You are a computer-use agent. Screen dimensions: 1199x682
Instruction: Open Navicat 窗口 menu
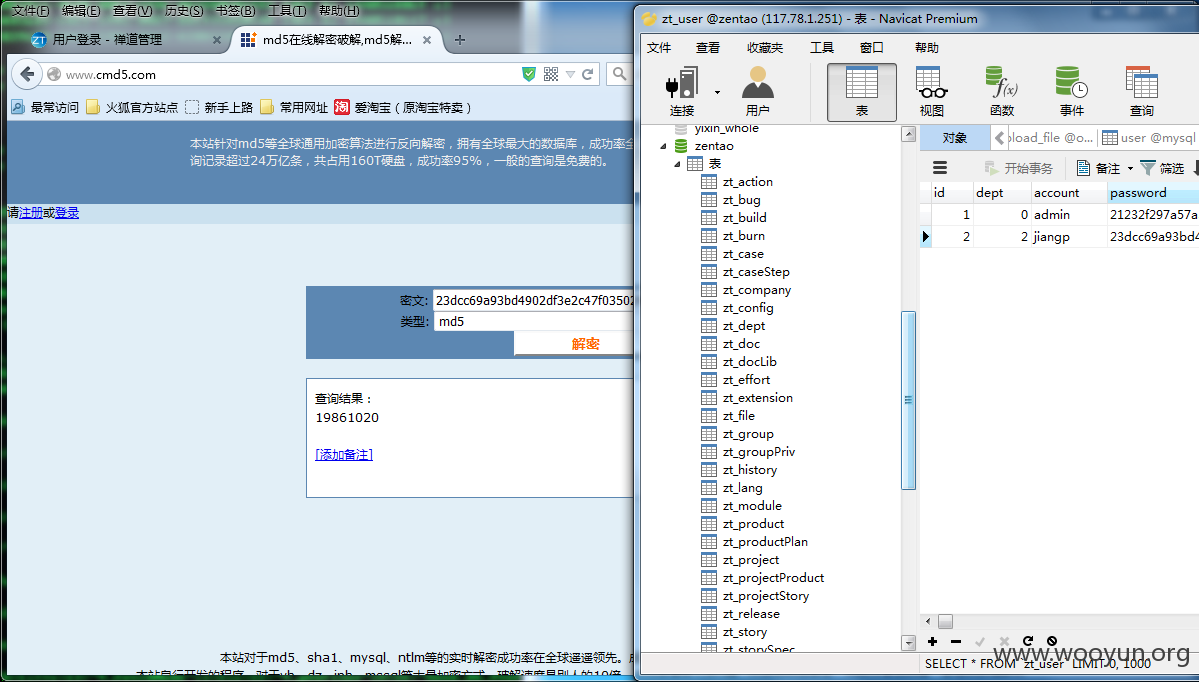872,47
